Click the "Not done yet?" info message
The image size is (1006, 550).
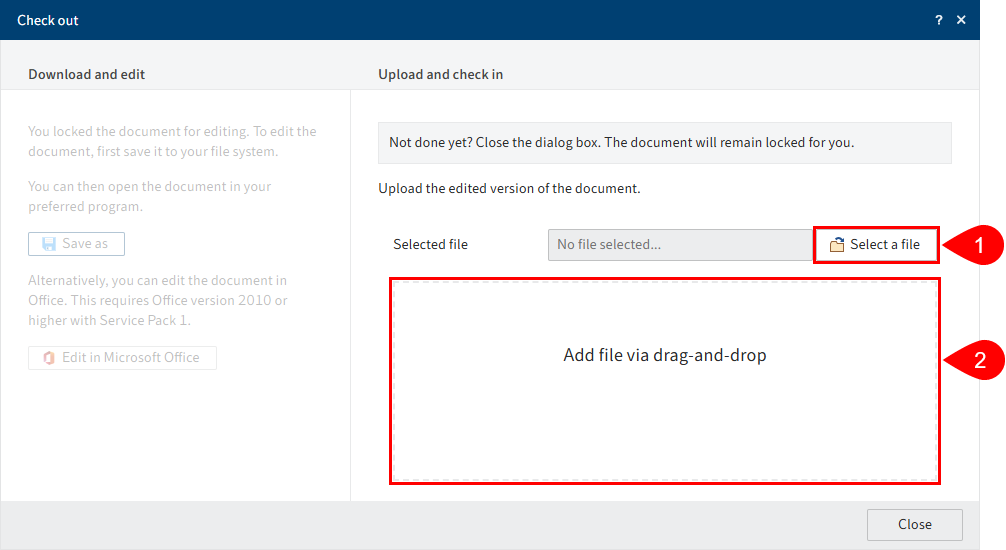[x=665, y=142]
